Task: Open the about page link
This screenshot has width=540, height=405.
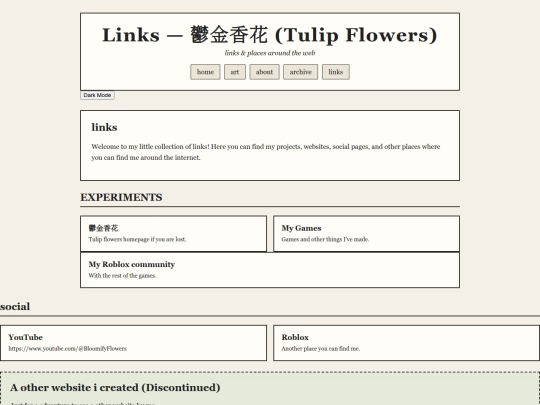Action: (264, 72)
